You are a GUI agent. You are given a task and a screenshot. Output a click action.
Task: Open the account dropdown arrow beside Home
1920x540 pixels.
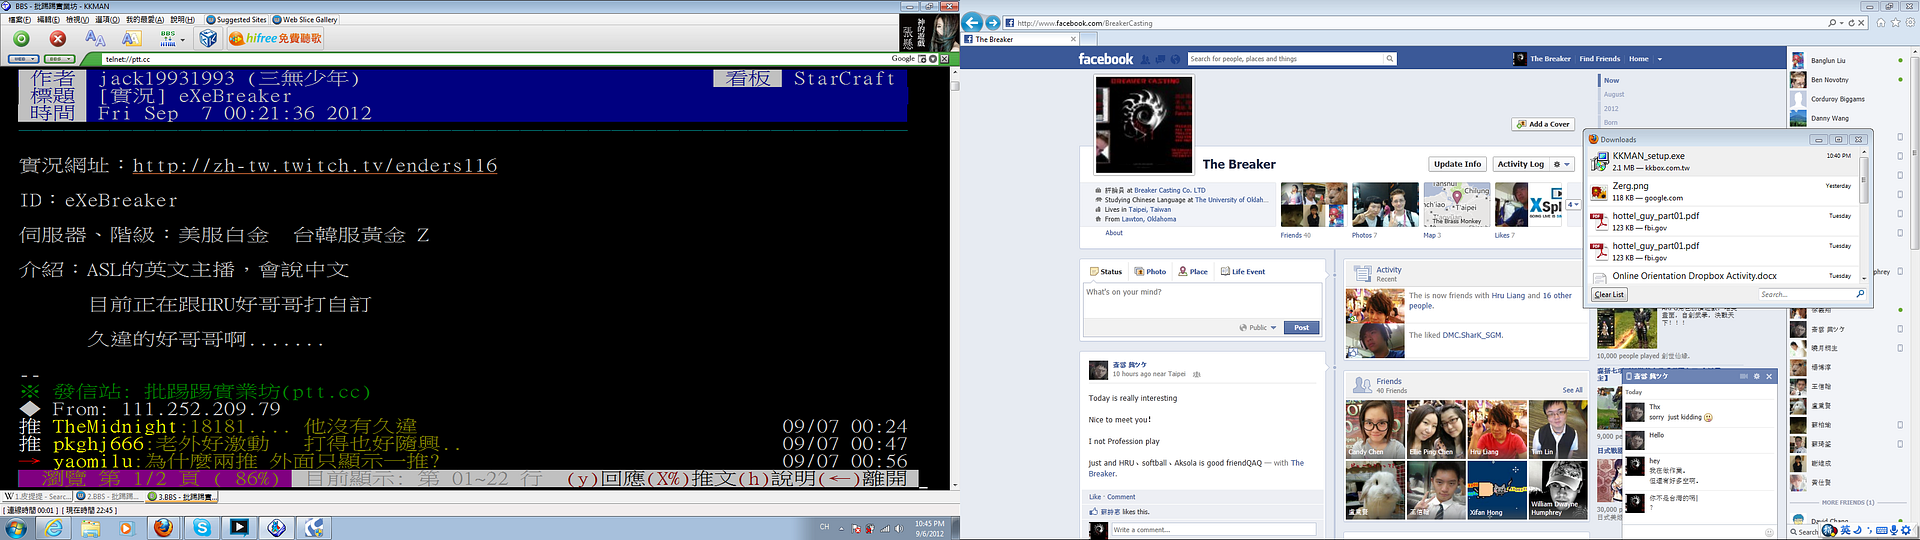click(x=1660, y=59)
